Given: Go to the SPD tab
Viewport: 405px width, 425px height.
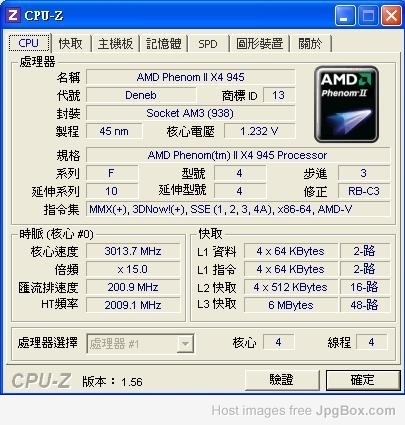Looking at the screenshot, I should click(208, 44).
